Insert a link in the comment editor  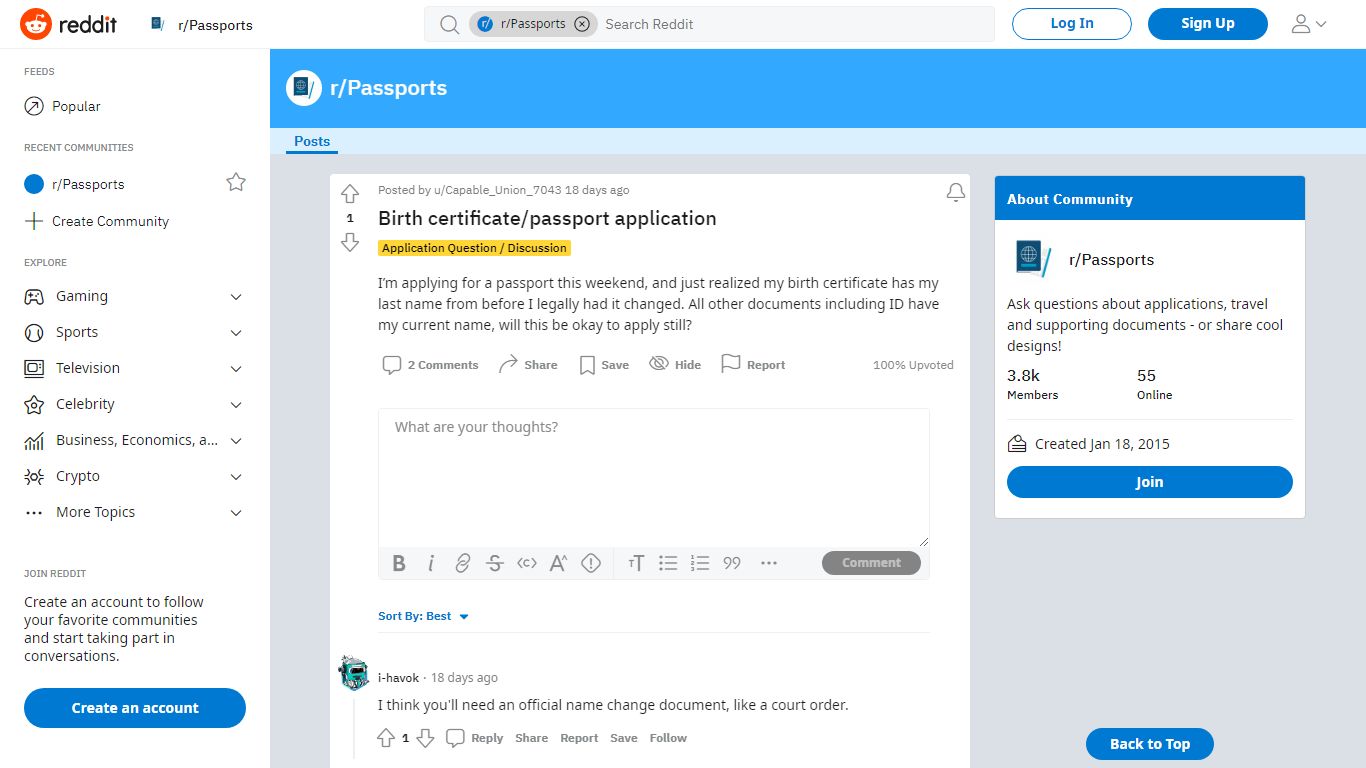(463, 563)
